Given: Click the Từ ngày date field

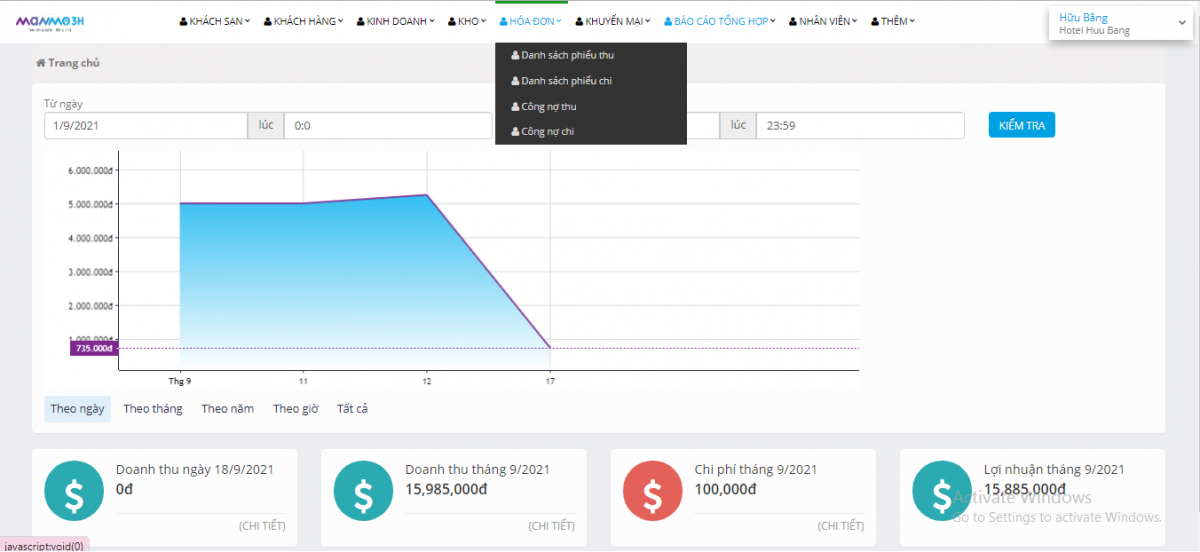Looking at the screenshot, I should pos(146,126).
